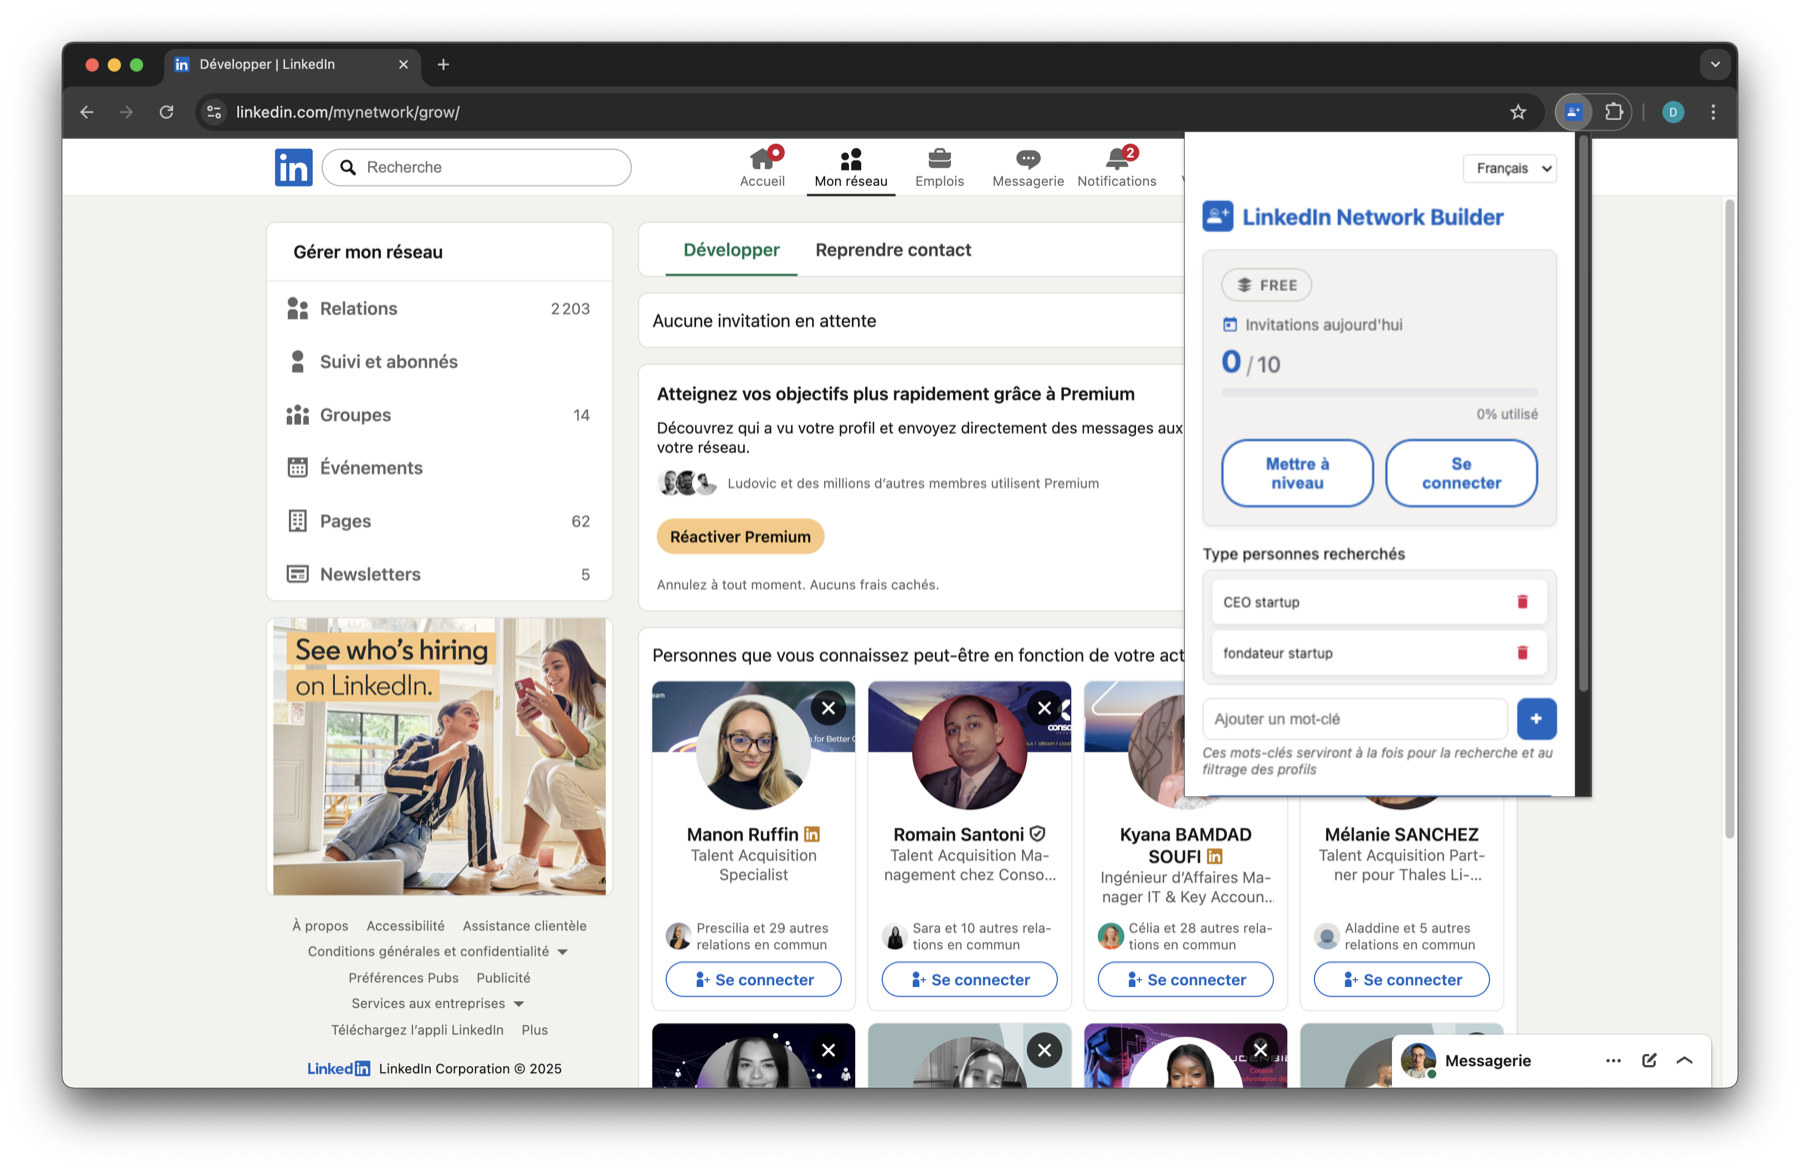
Task: Dismiss the Romain Santoni suggestion card
Action: tap(1044, 709)
